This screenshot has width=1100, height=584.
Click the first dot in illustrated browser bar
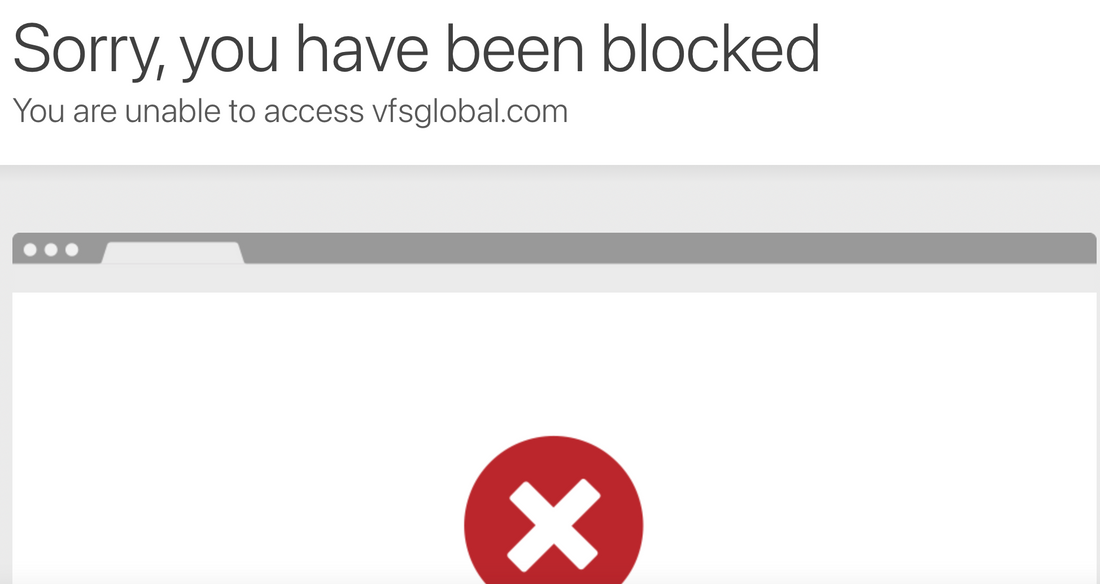coord(30,250)
